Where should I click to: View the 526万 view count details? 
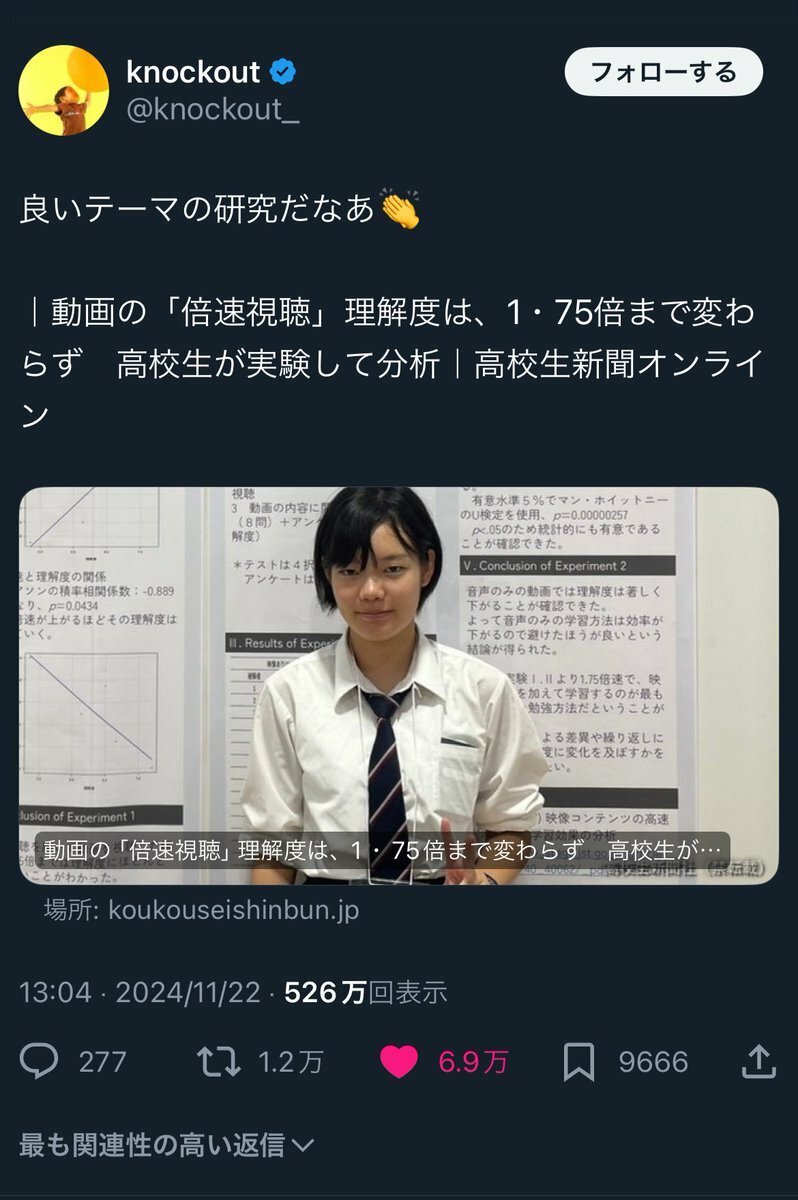366,992
